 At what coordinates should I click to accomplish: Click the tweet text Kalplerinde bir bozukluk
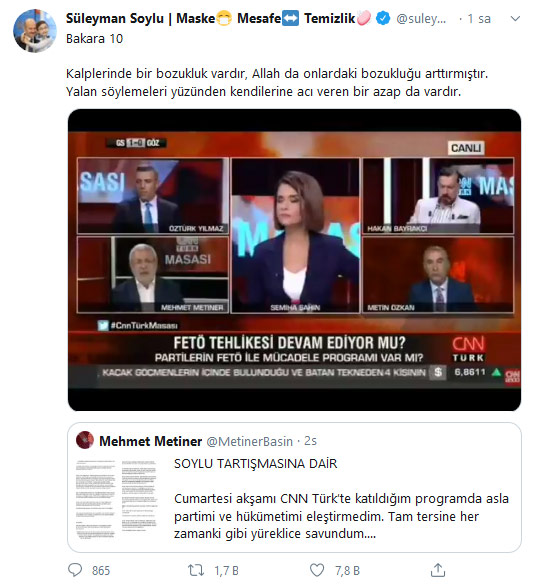click(x=277, y=82)
